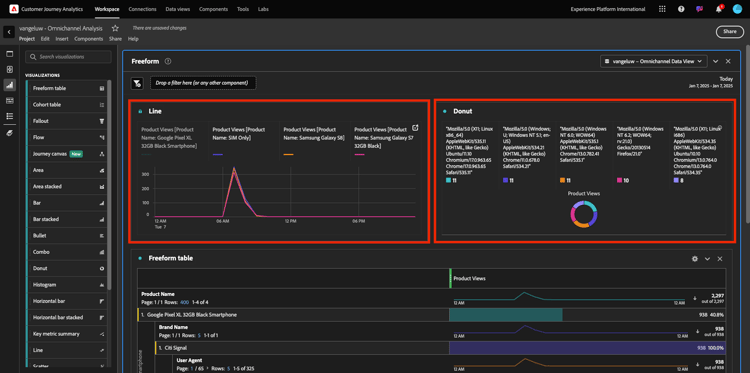Select Horizontal bar stacked visualization

pos(66,318)
